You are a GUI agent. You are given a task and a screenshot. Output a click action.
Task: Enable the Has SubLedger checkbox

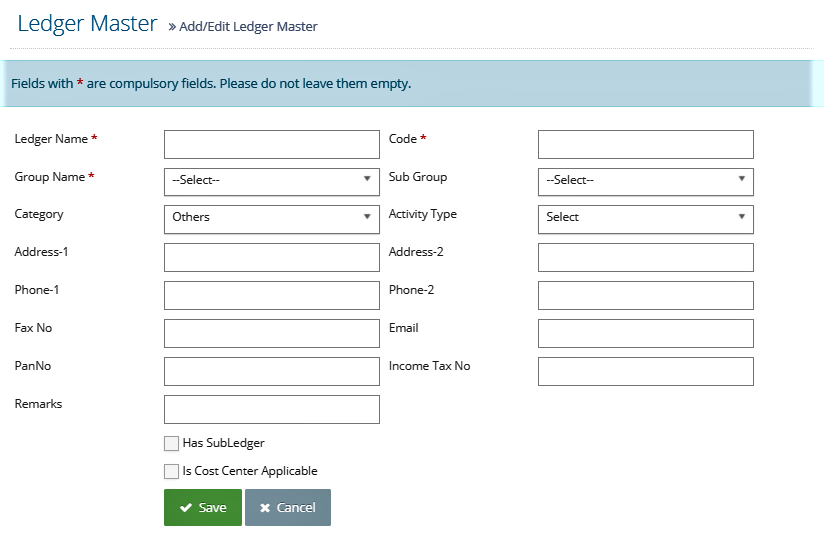[171, 443]
